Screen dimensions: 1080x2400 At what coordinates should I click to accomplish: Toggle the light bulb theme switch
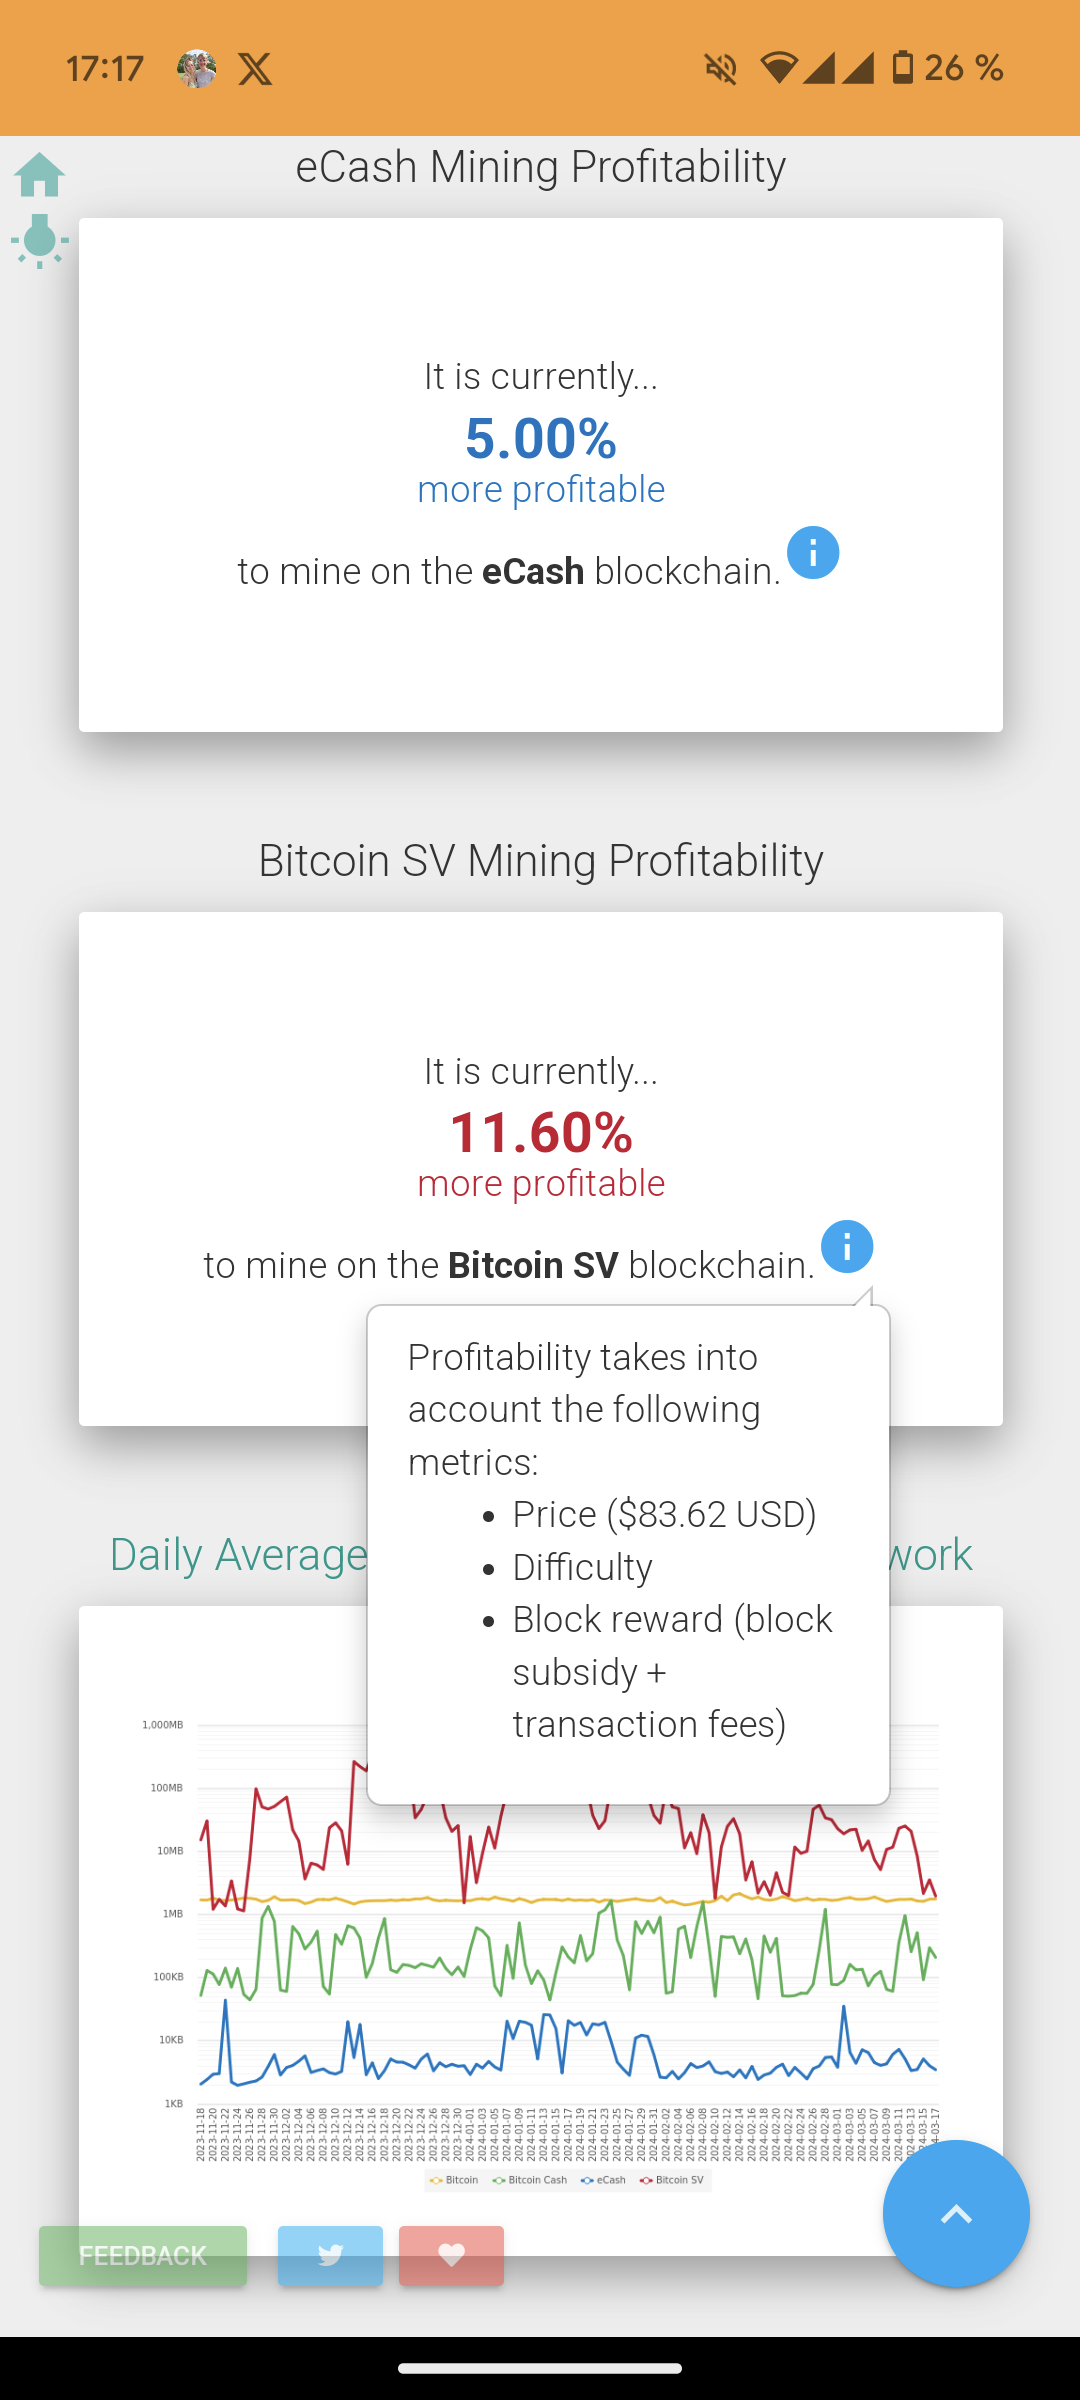[40, 241]
